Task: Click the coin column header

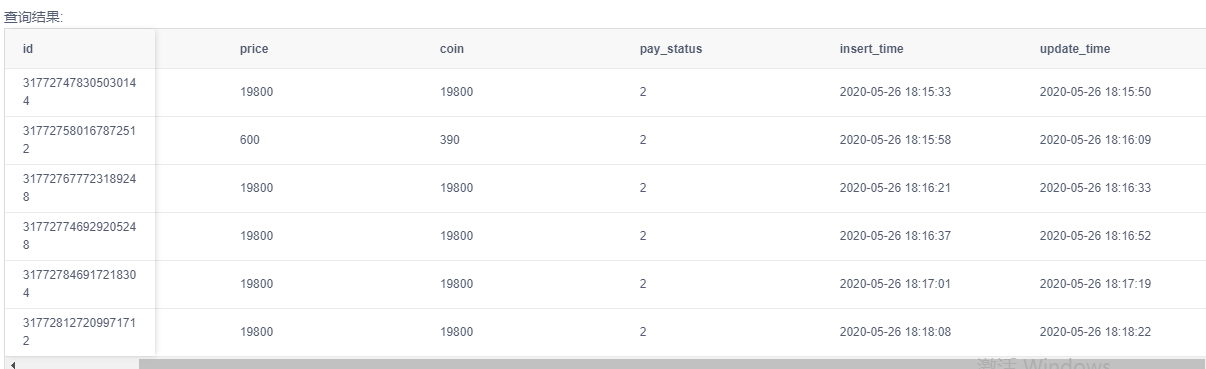Action: click(x=452, y=49)
